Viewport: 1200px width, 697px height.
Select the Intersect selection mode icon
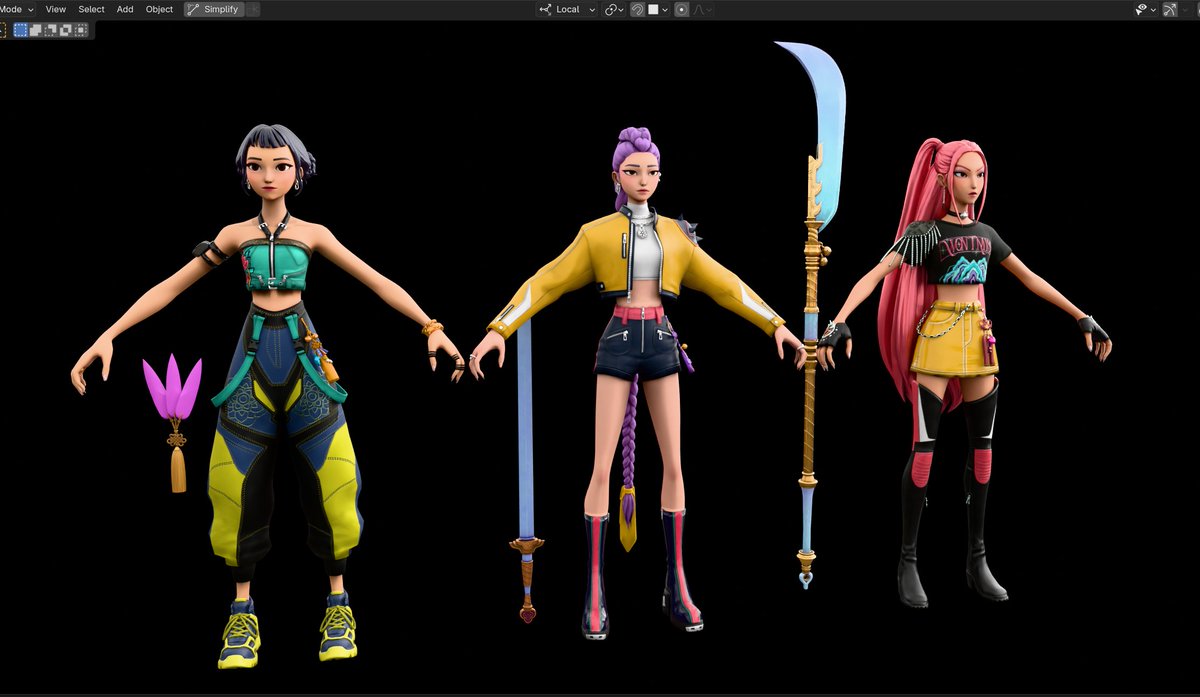pyautogui.click(x=80, y=30)
